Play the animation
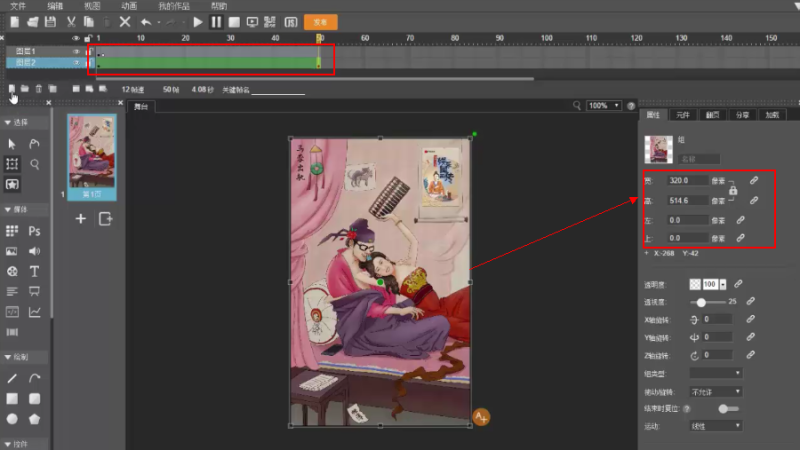This screenshot has height=450, width=800. coord(198,22)
